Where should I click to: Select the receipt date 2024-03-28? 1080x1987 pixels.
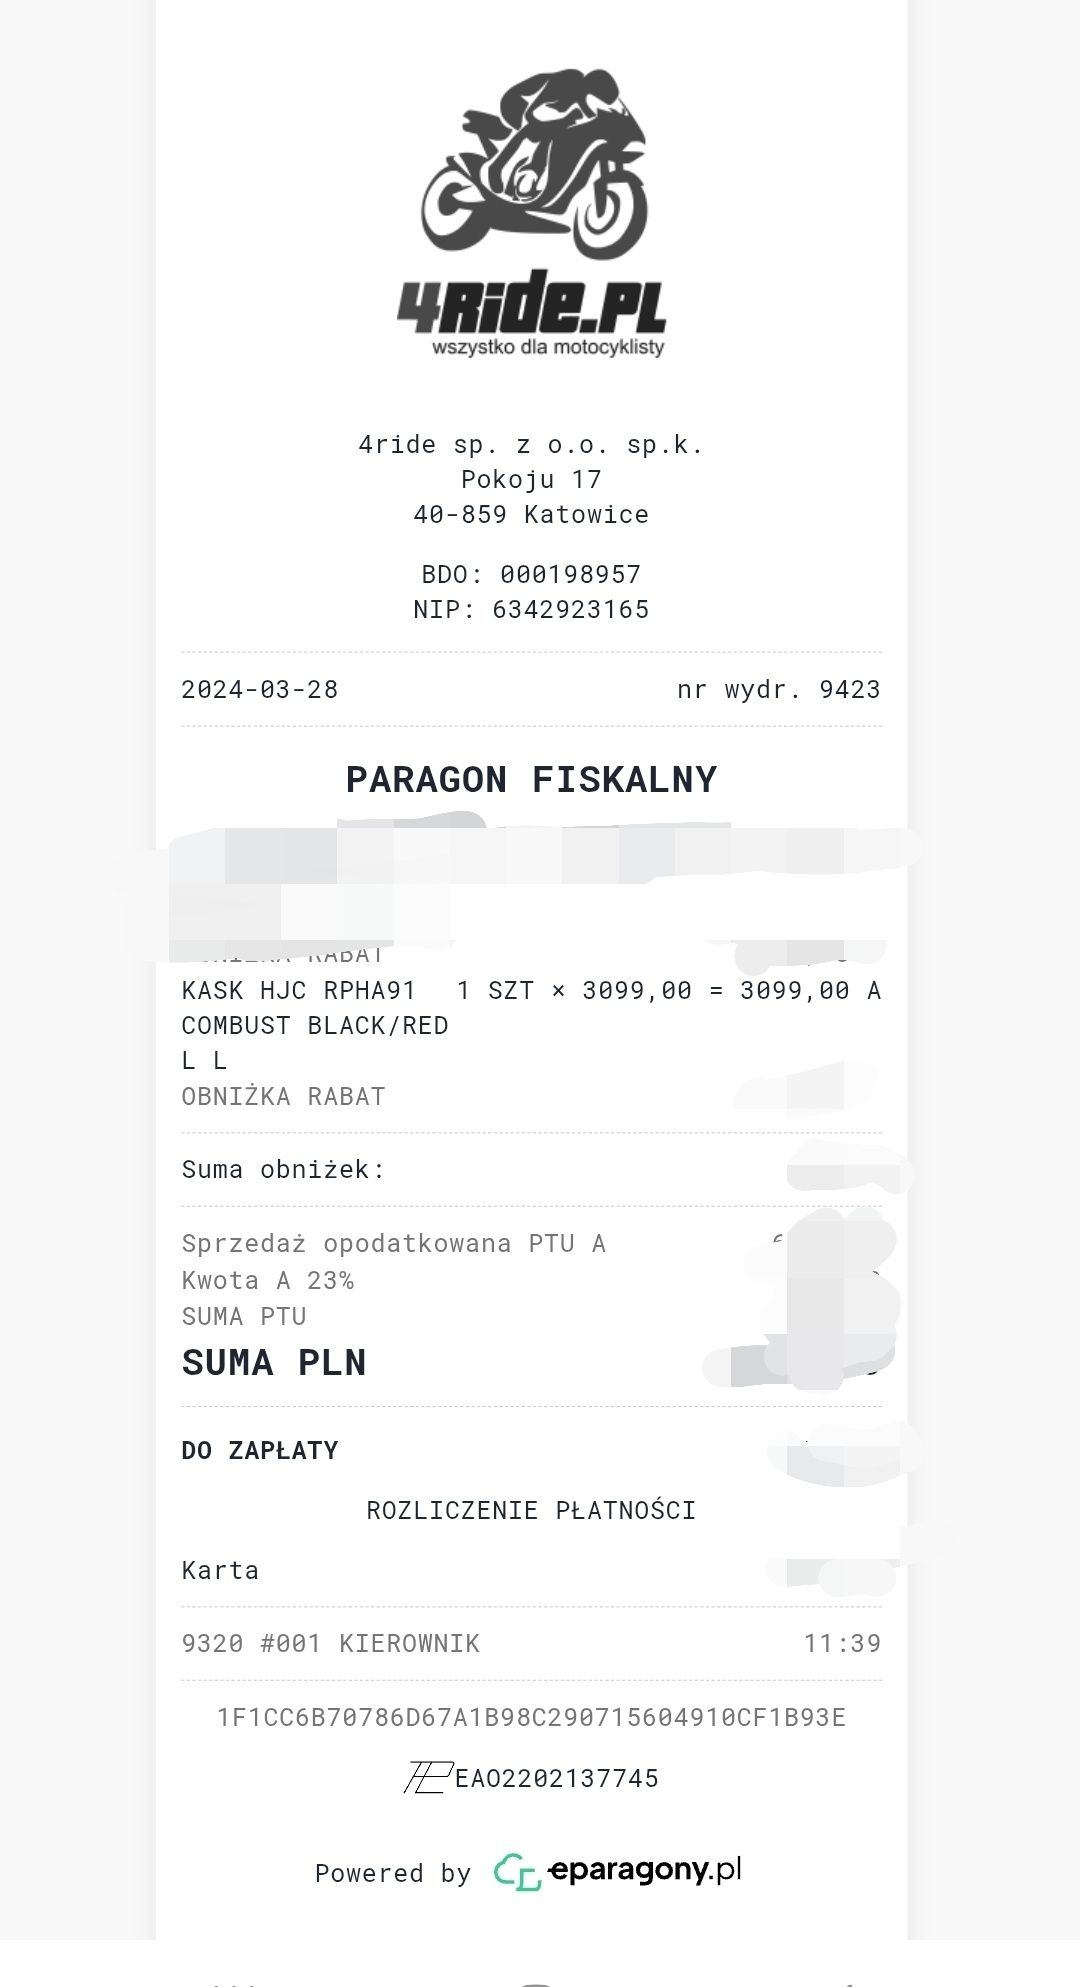point(260,689)
